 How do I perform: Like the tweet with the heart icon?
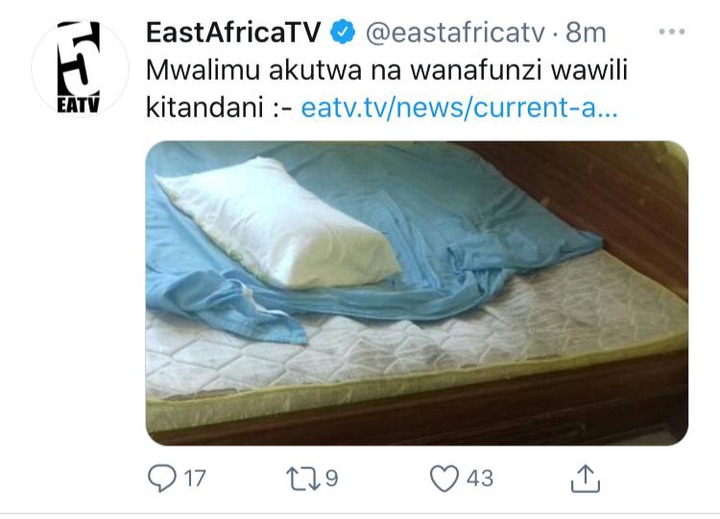[x=444, y=478]
